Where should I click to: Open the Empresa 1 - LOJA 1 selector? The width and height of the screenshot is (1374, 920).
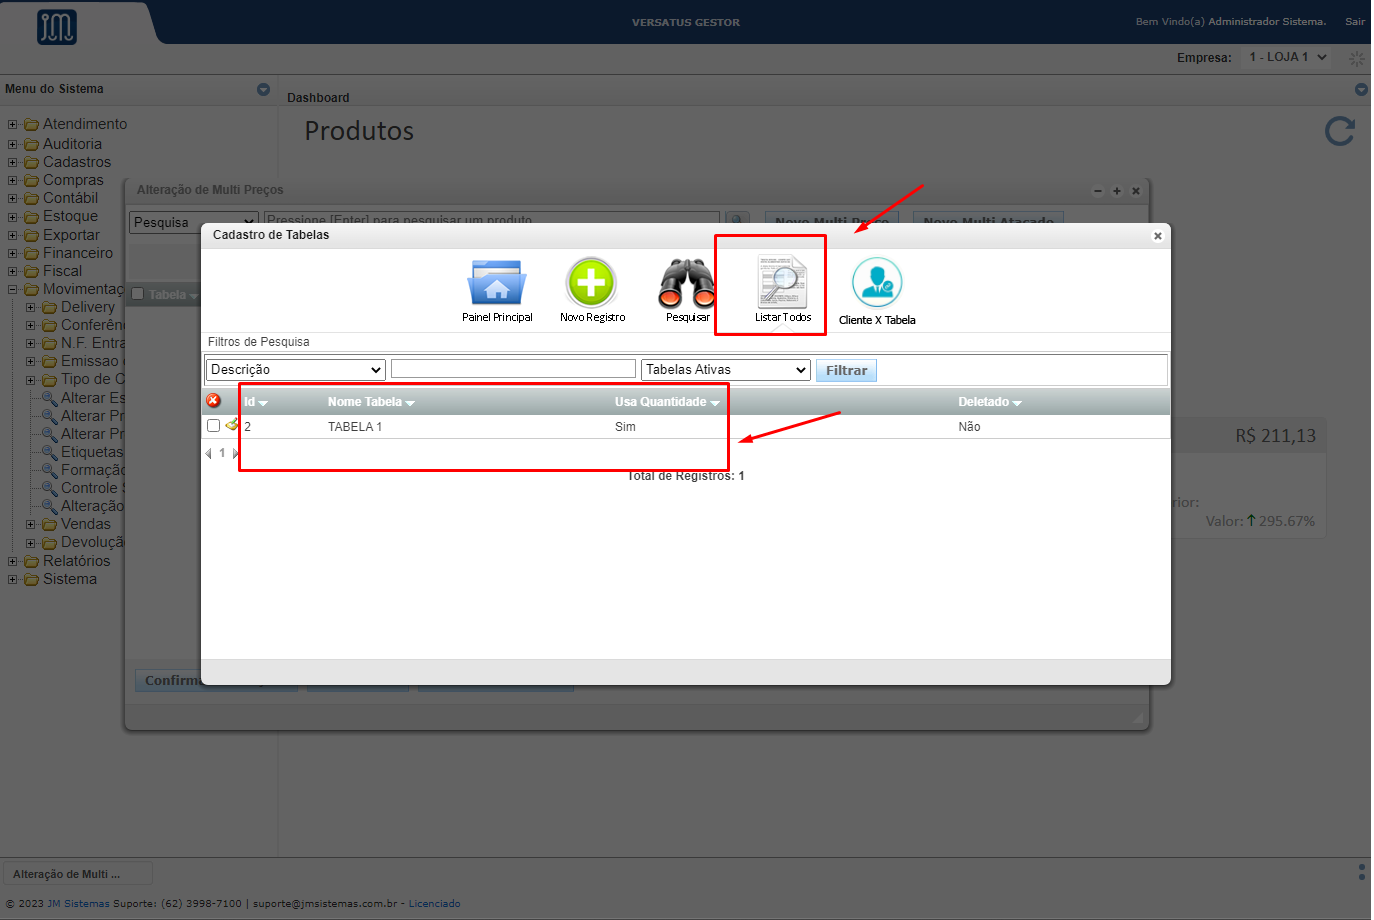[x=1287, y=57]
